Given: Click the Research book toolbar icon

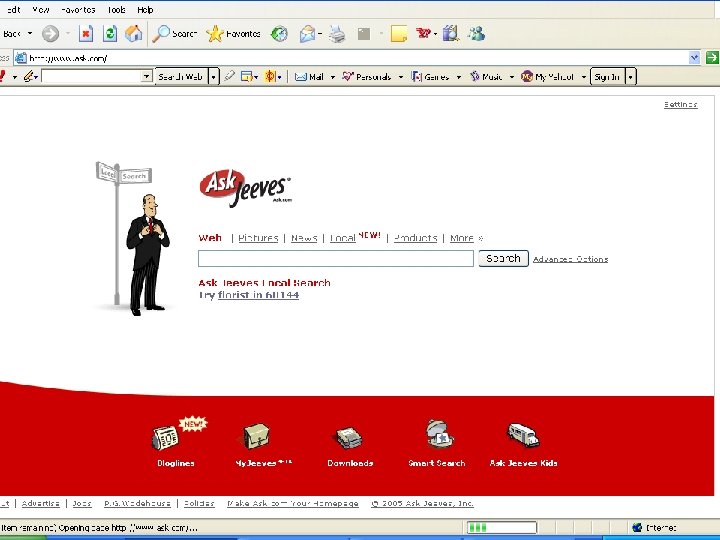Looking at the screenshot, I should (451, 34).
